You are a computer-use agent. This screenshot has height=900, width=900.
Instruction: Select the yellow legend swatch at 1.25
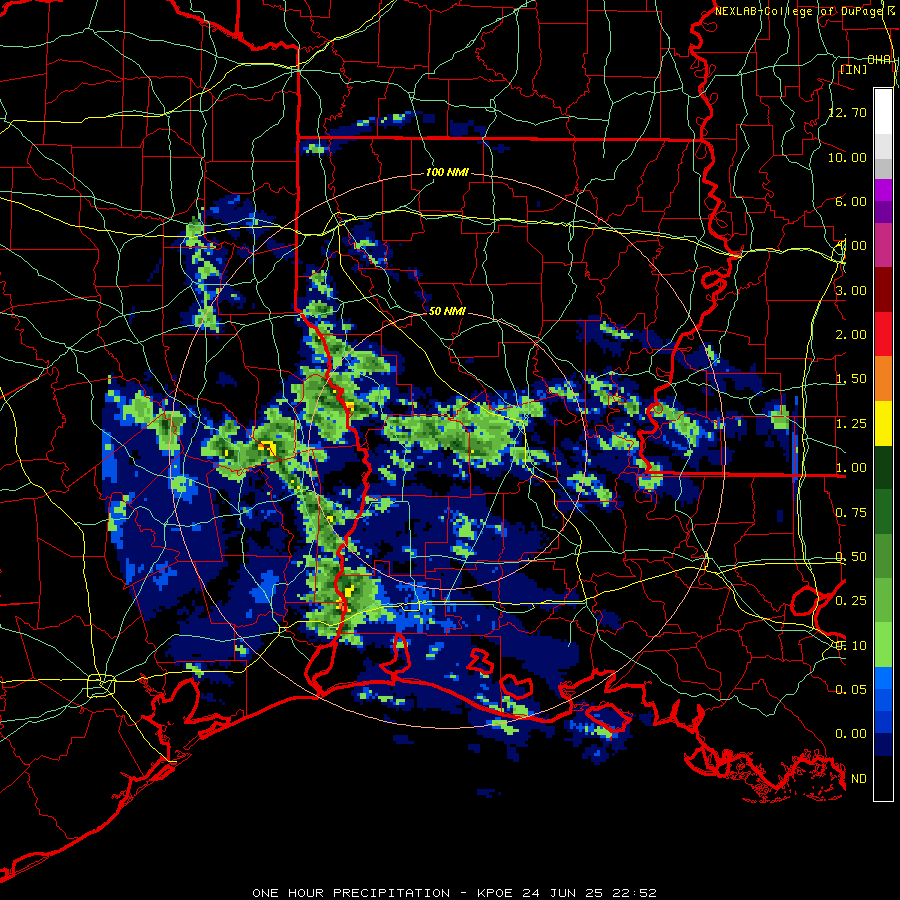point(883,423)
